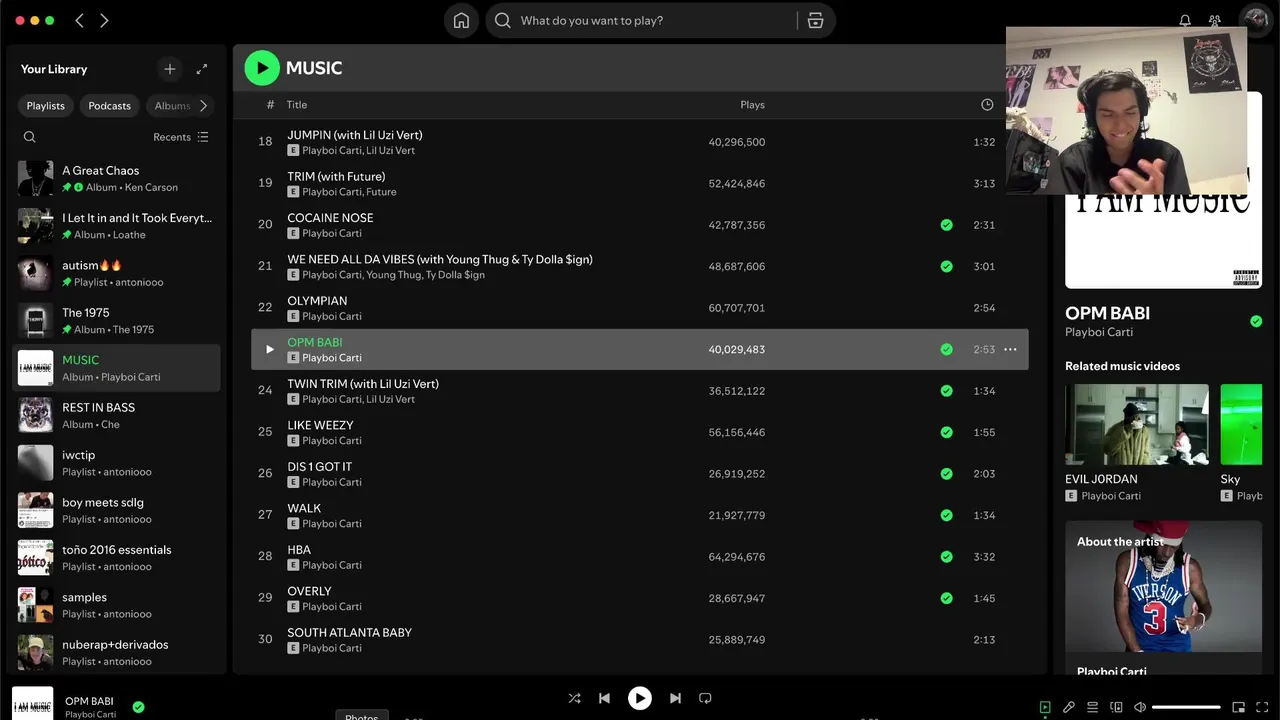The width and height of the screenshot is (1280, 720).
Task: Open A Great Chaos album in library
Action: pyautogui.click(x=116, y=178)
